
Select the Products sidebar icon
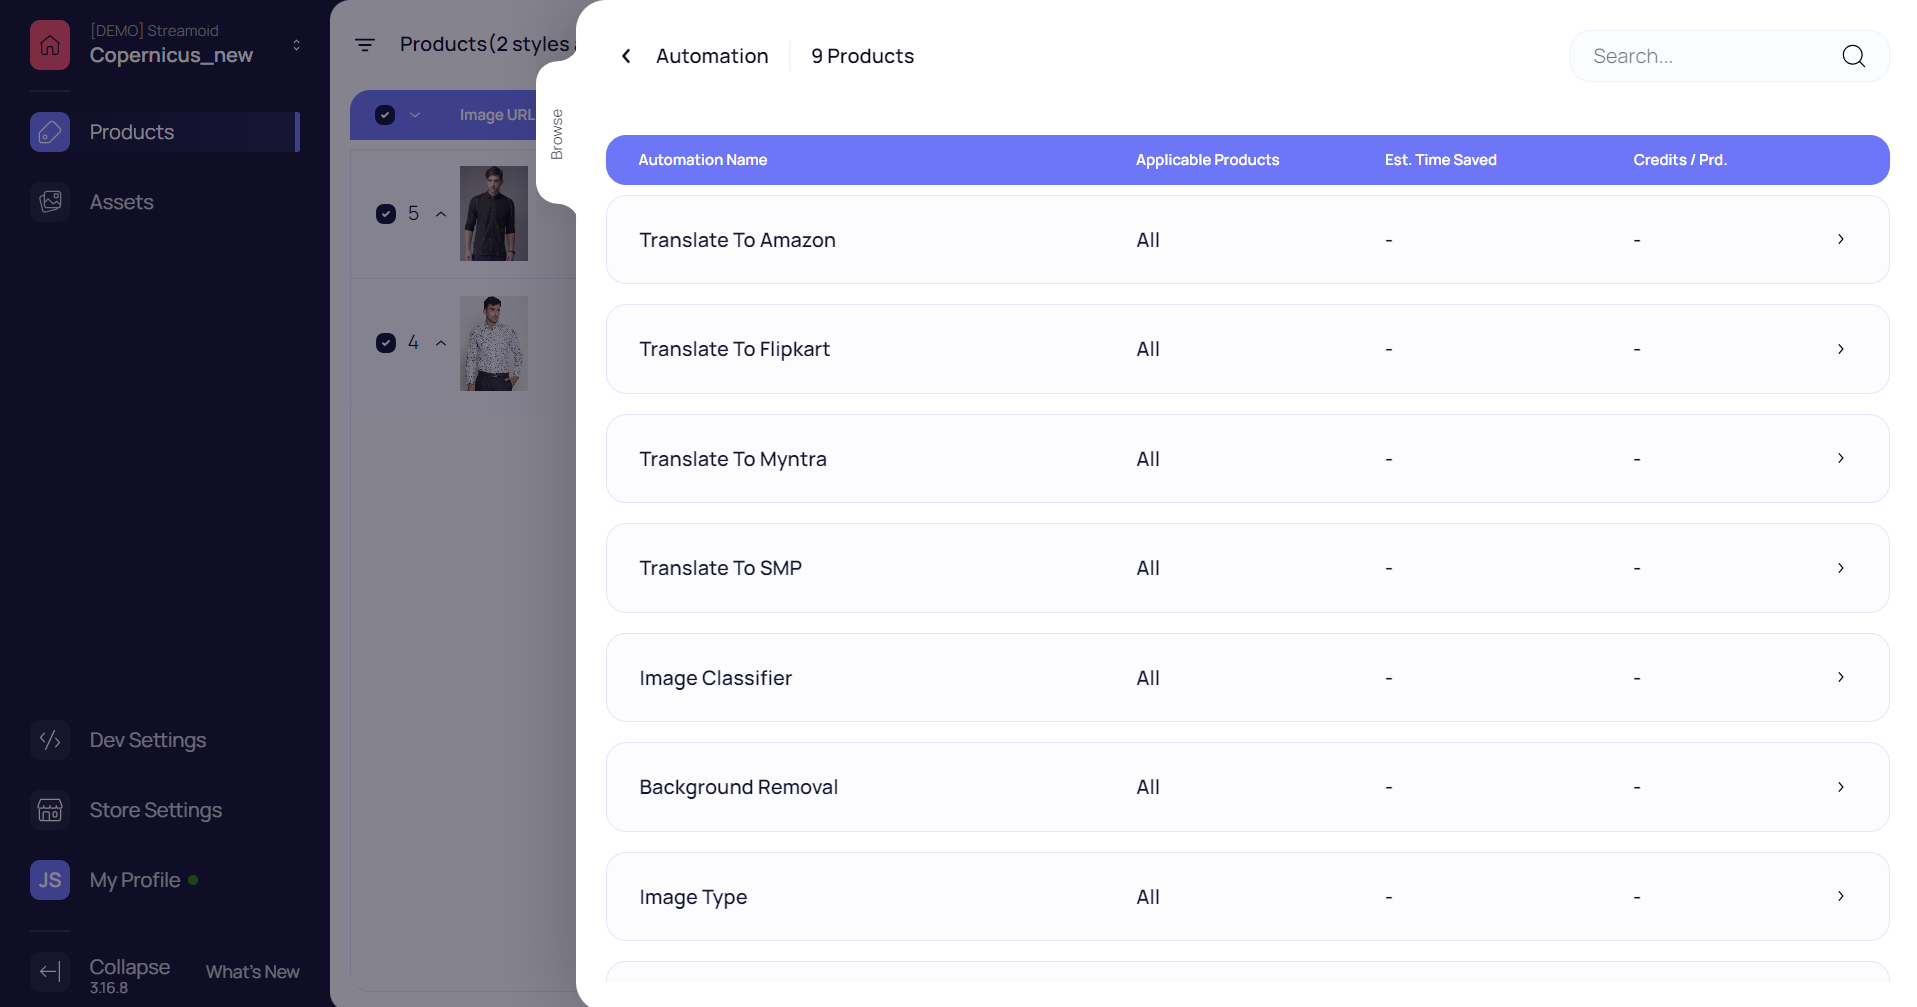[49, 131]
